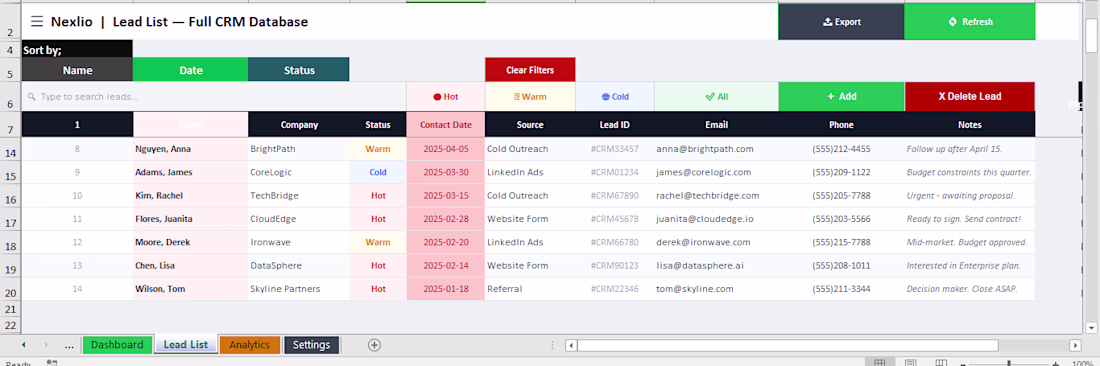The height and width of the screenshot is (366, 1100).
Task: Click phone (555)211-3344
Action: pos(841,289)
